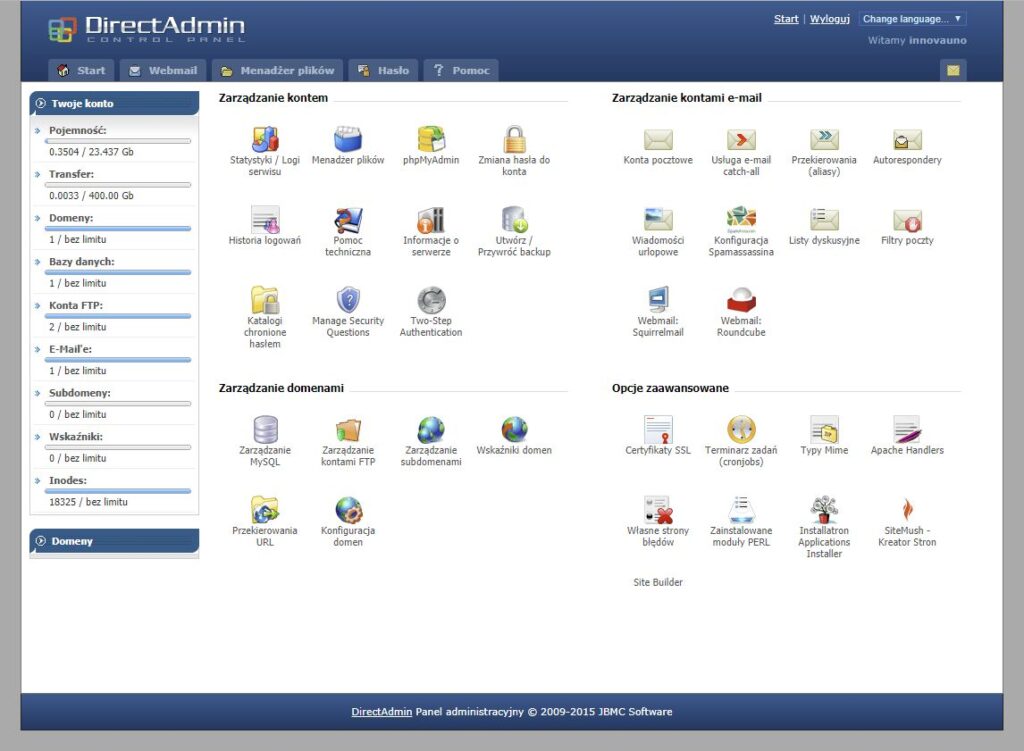
Task: Open Usługa e-mail catch-all icon
Action: pos(741,139)
